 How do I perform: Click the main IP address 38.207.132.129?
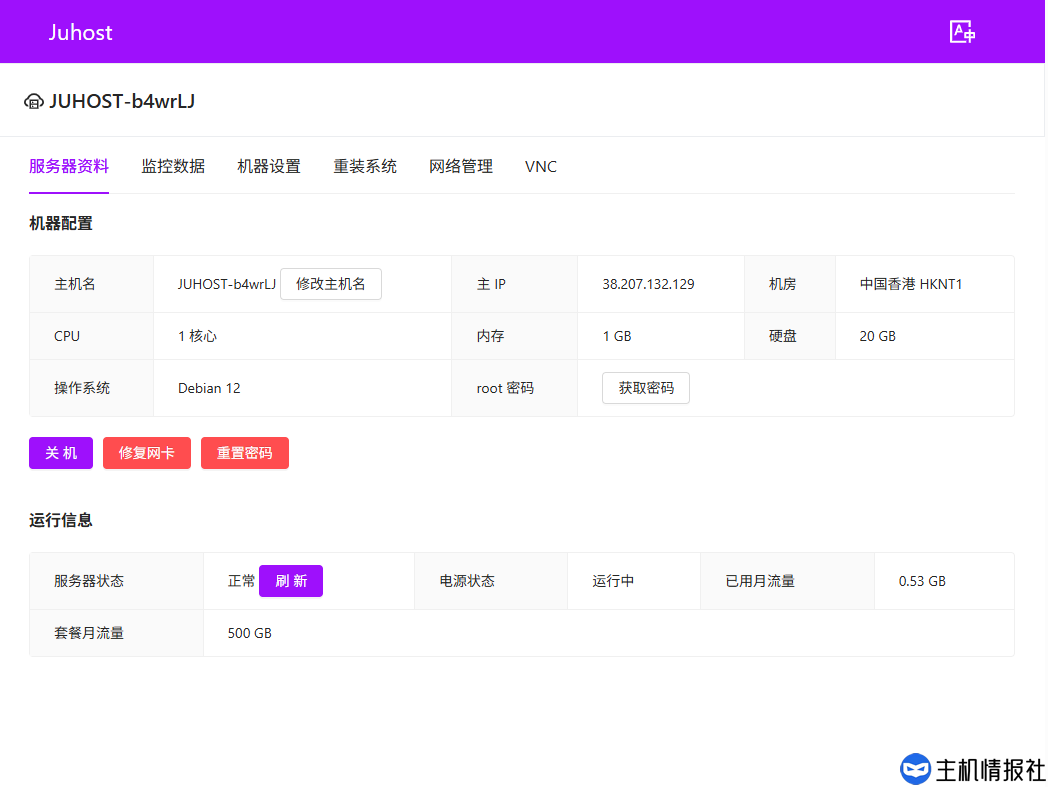pos(648,284)
